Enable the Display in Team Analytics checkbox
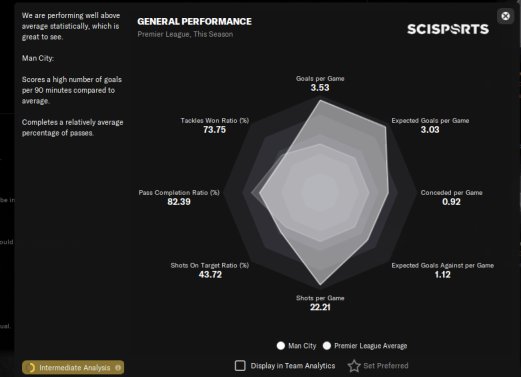 [240, 366]
